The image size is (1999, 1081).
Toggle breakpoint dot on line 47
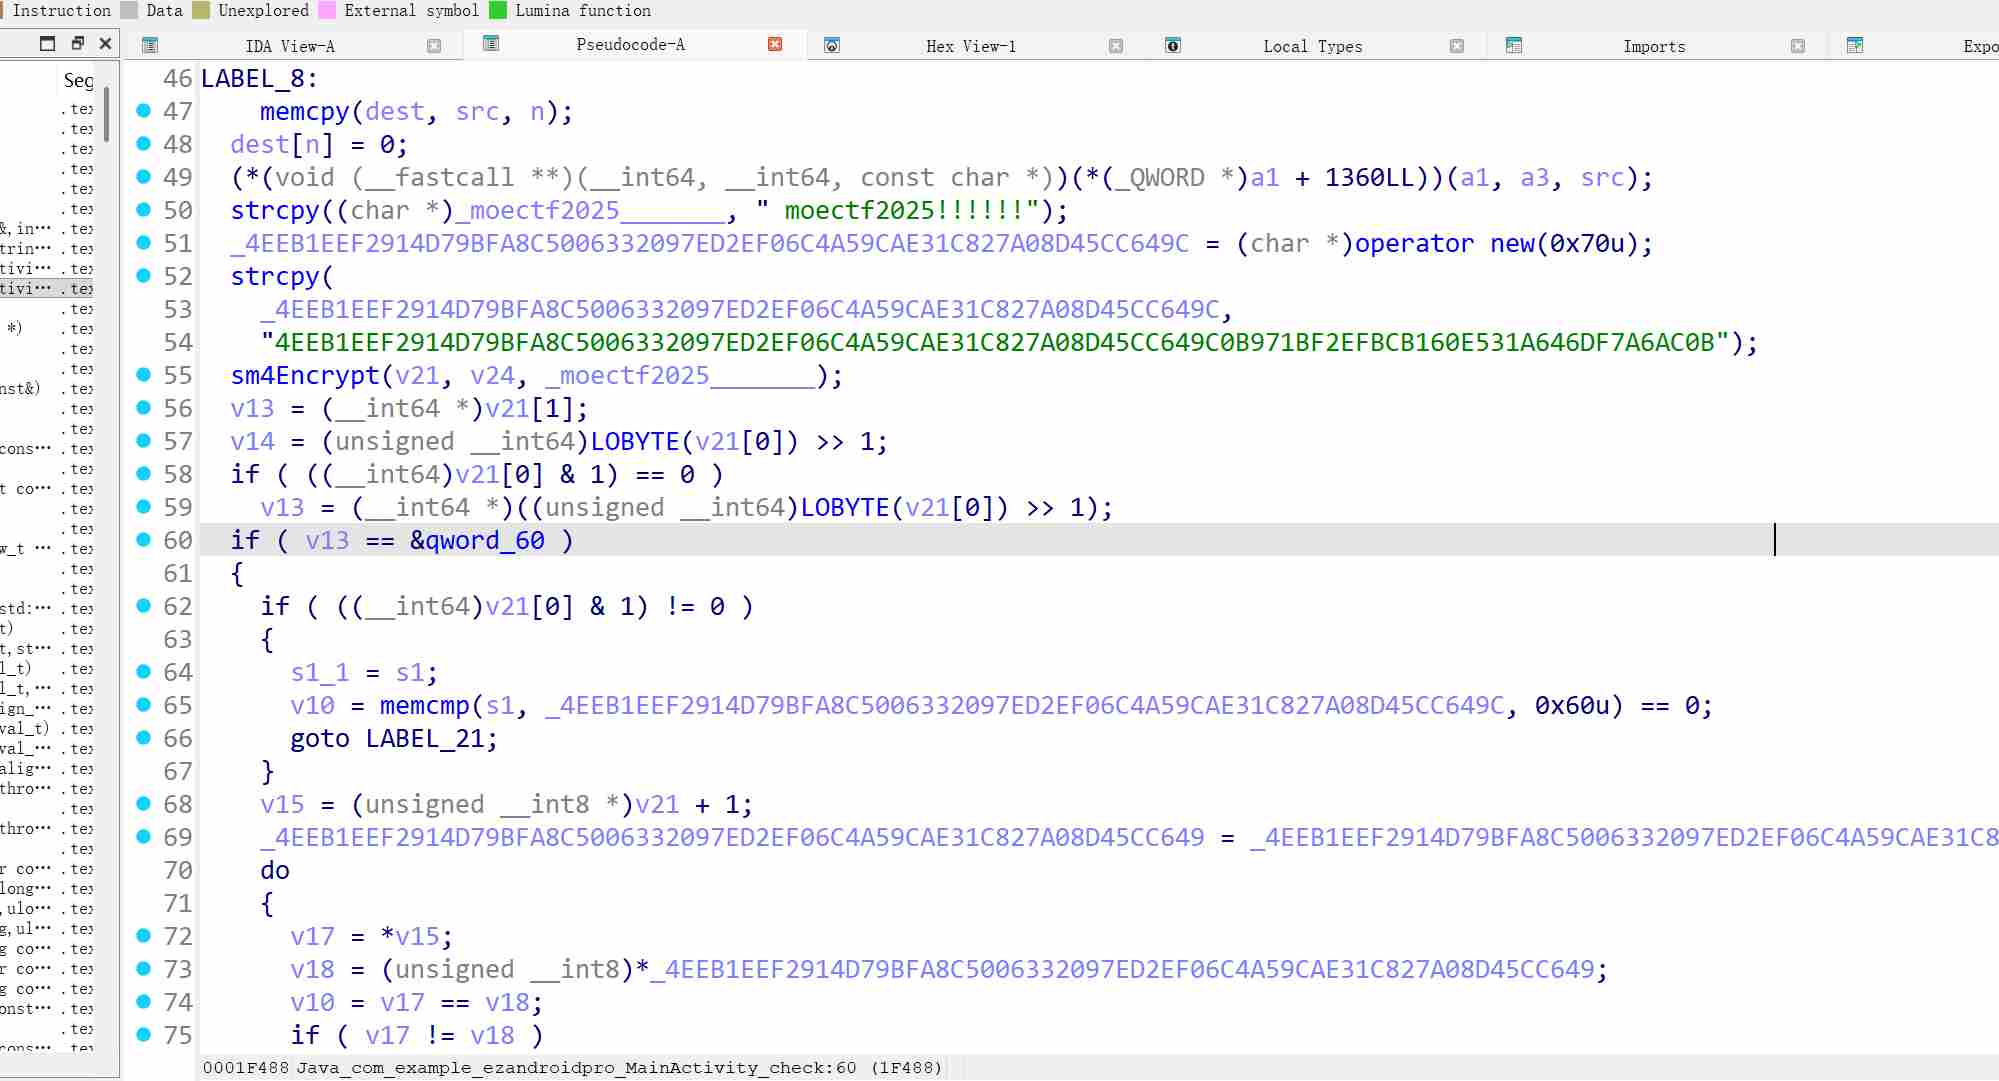coord(144,110)
